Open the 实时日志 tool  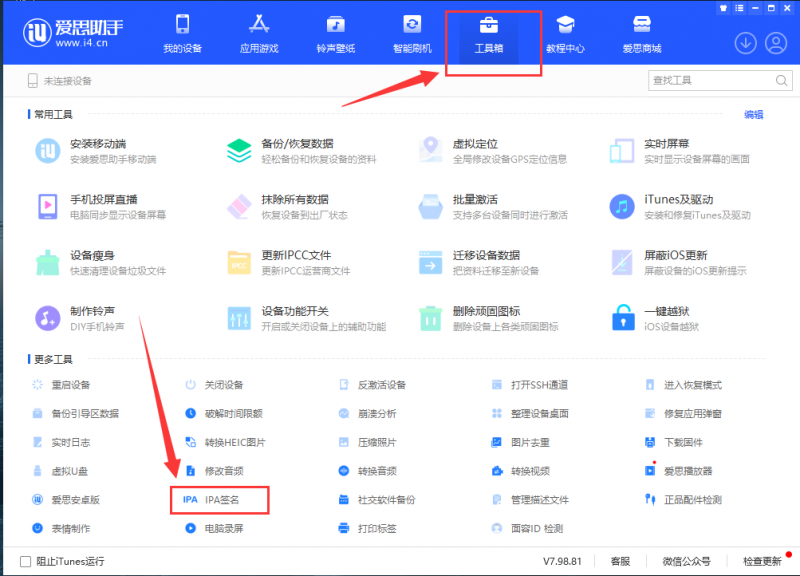61,442
